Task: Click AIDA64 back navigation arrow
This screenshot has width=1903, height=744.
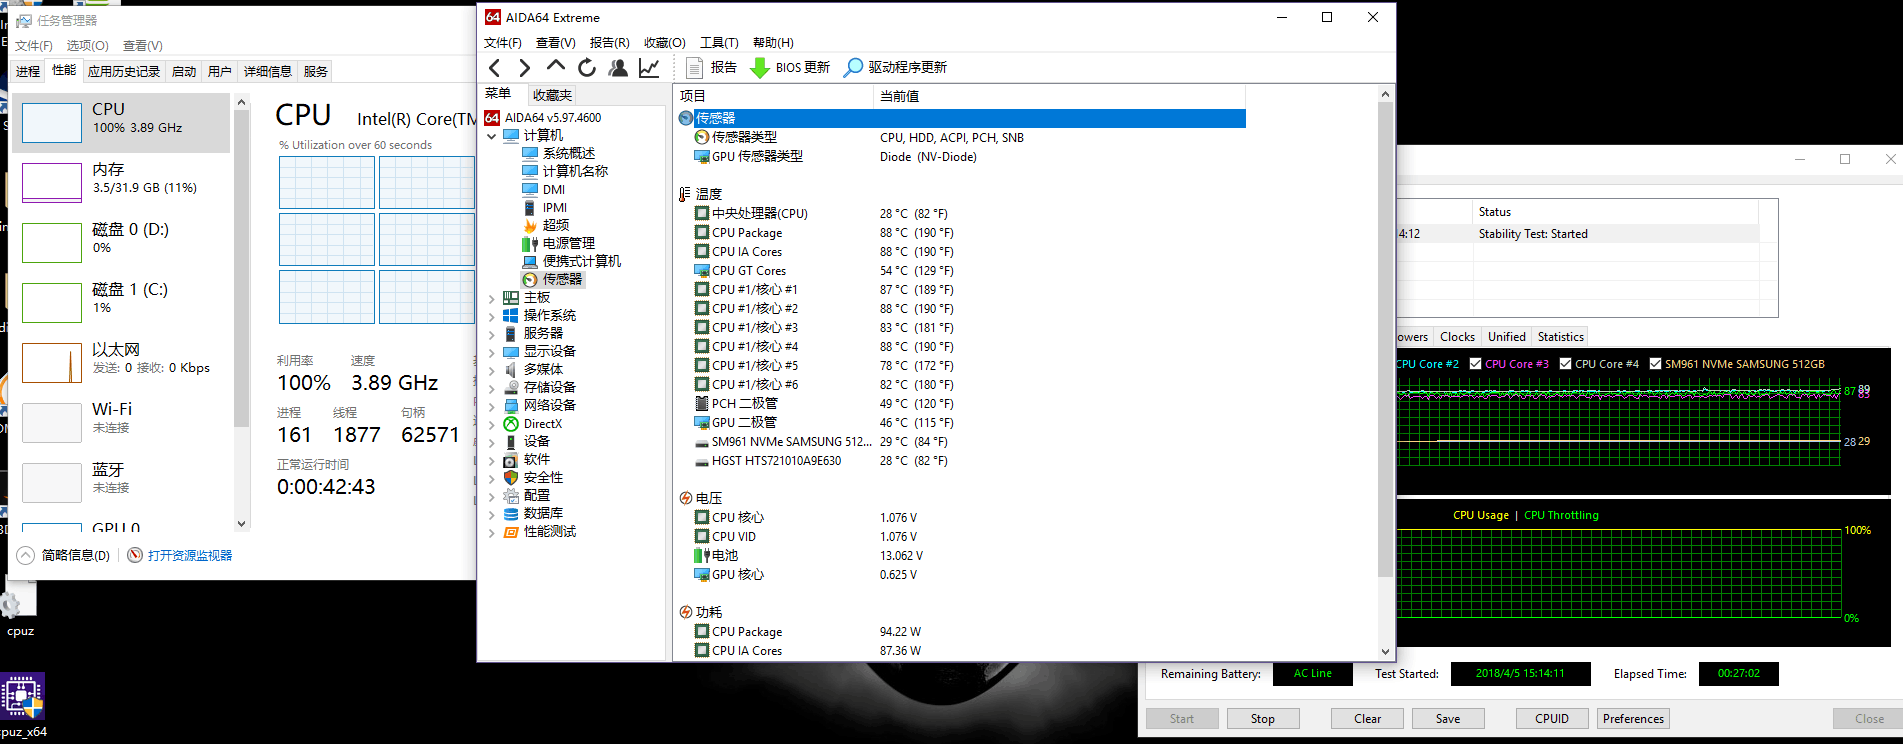Action: pos(494,67)
